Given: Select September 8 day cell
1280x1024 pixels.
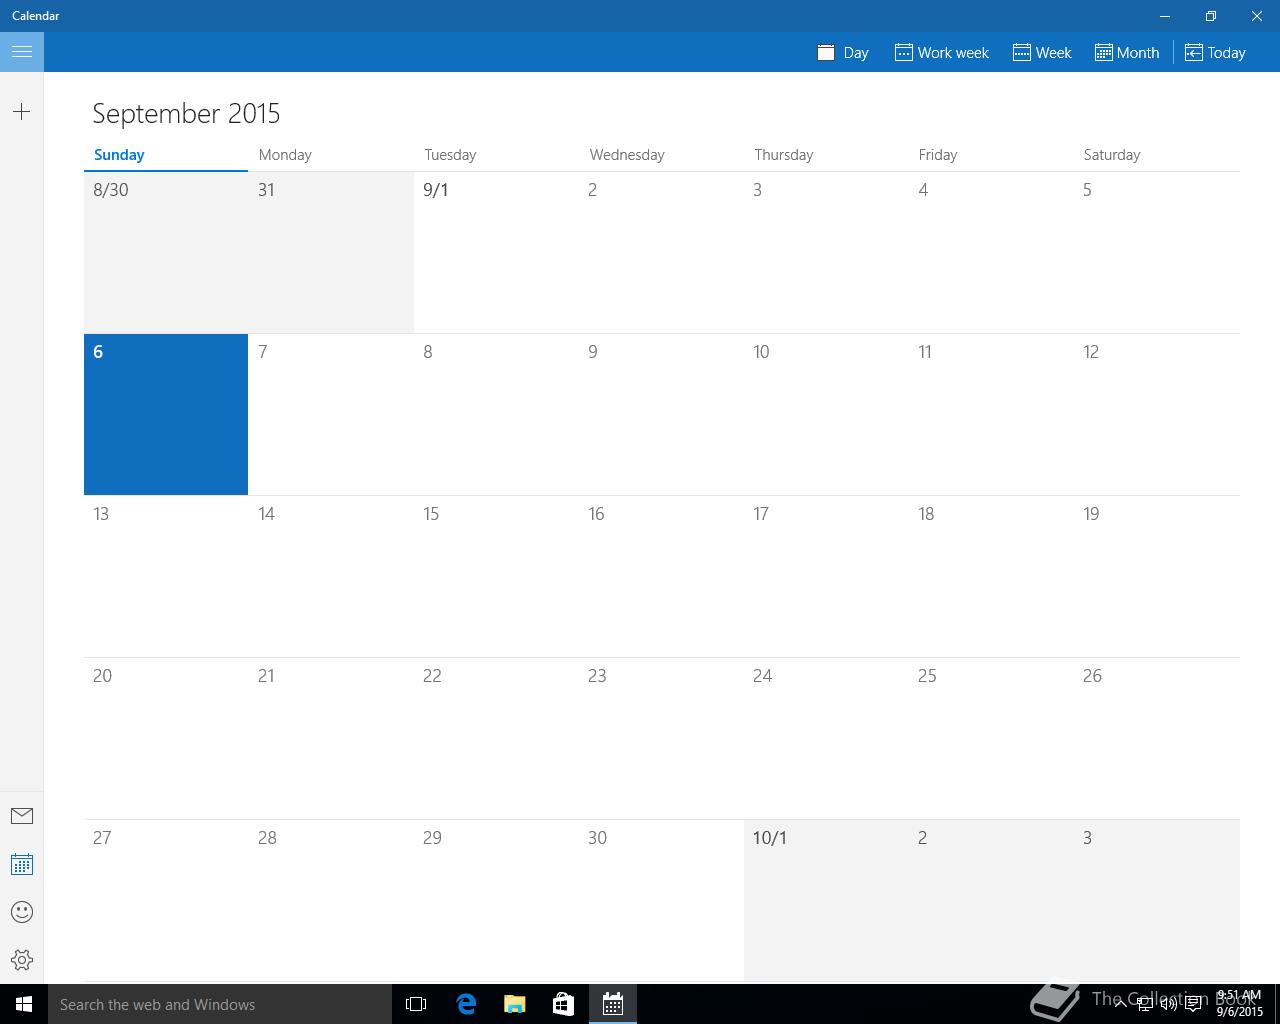Looking at the screenshot, I should click(496, 414).
